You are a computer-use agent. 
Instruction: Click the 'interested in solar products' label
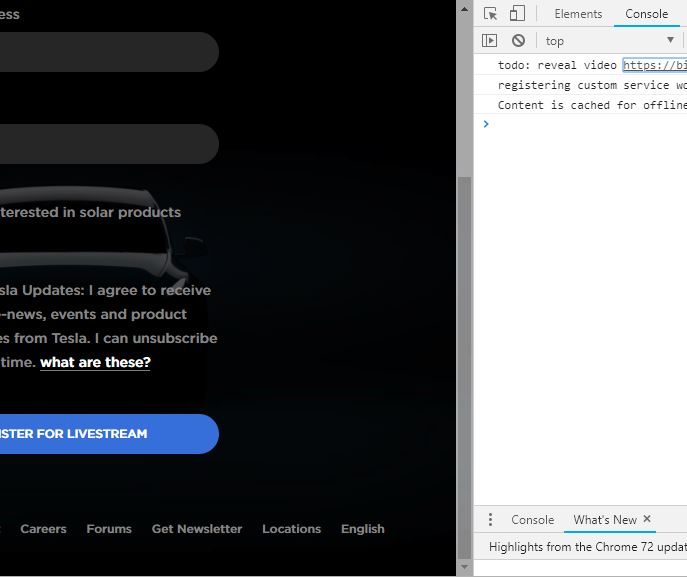tap(90, 212)
